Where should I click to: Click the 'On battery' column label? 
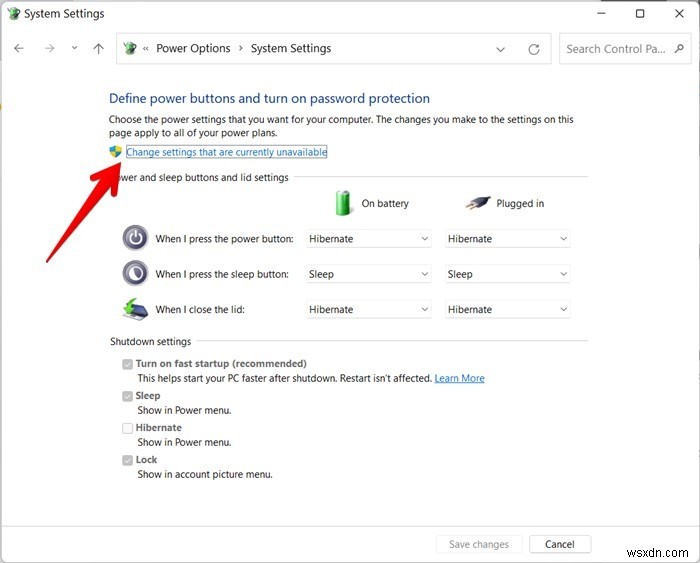pos(385,203)
